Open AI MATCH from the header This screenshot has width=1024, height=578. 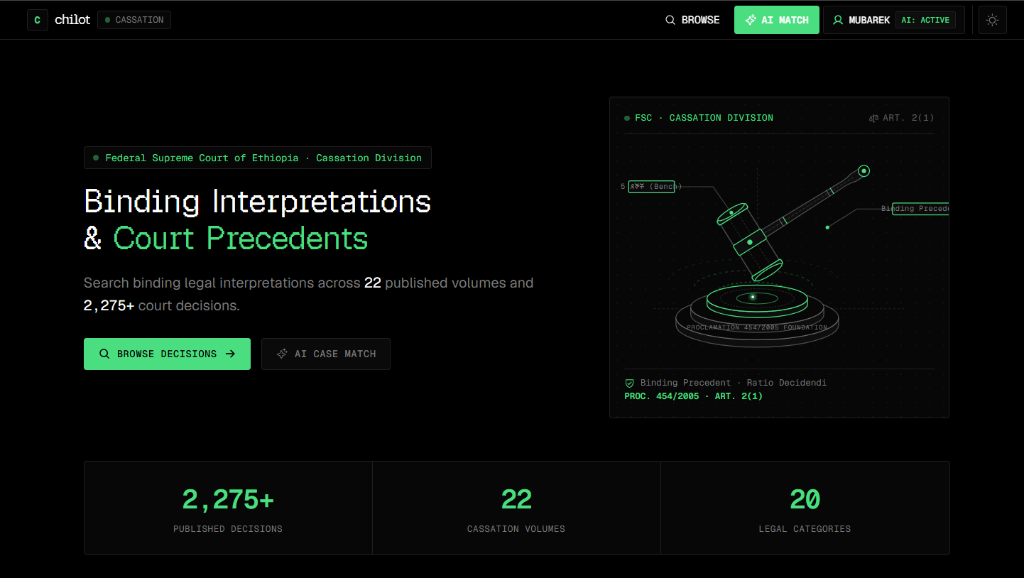point(776,20)
